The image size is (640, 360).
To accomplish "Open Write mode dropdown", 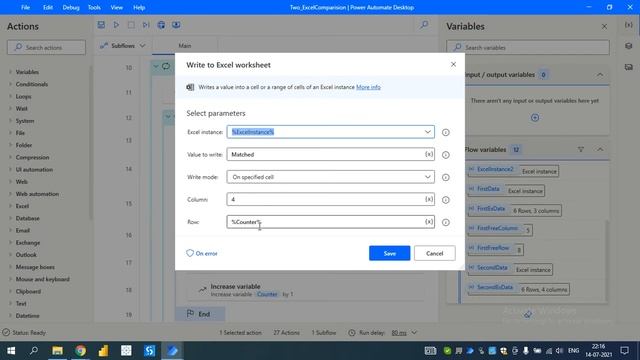I will click(427, 177).
